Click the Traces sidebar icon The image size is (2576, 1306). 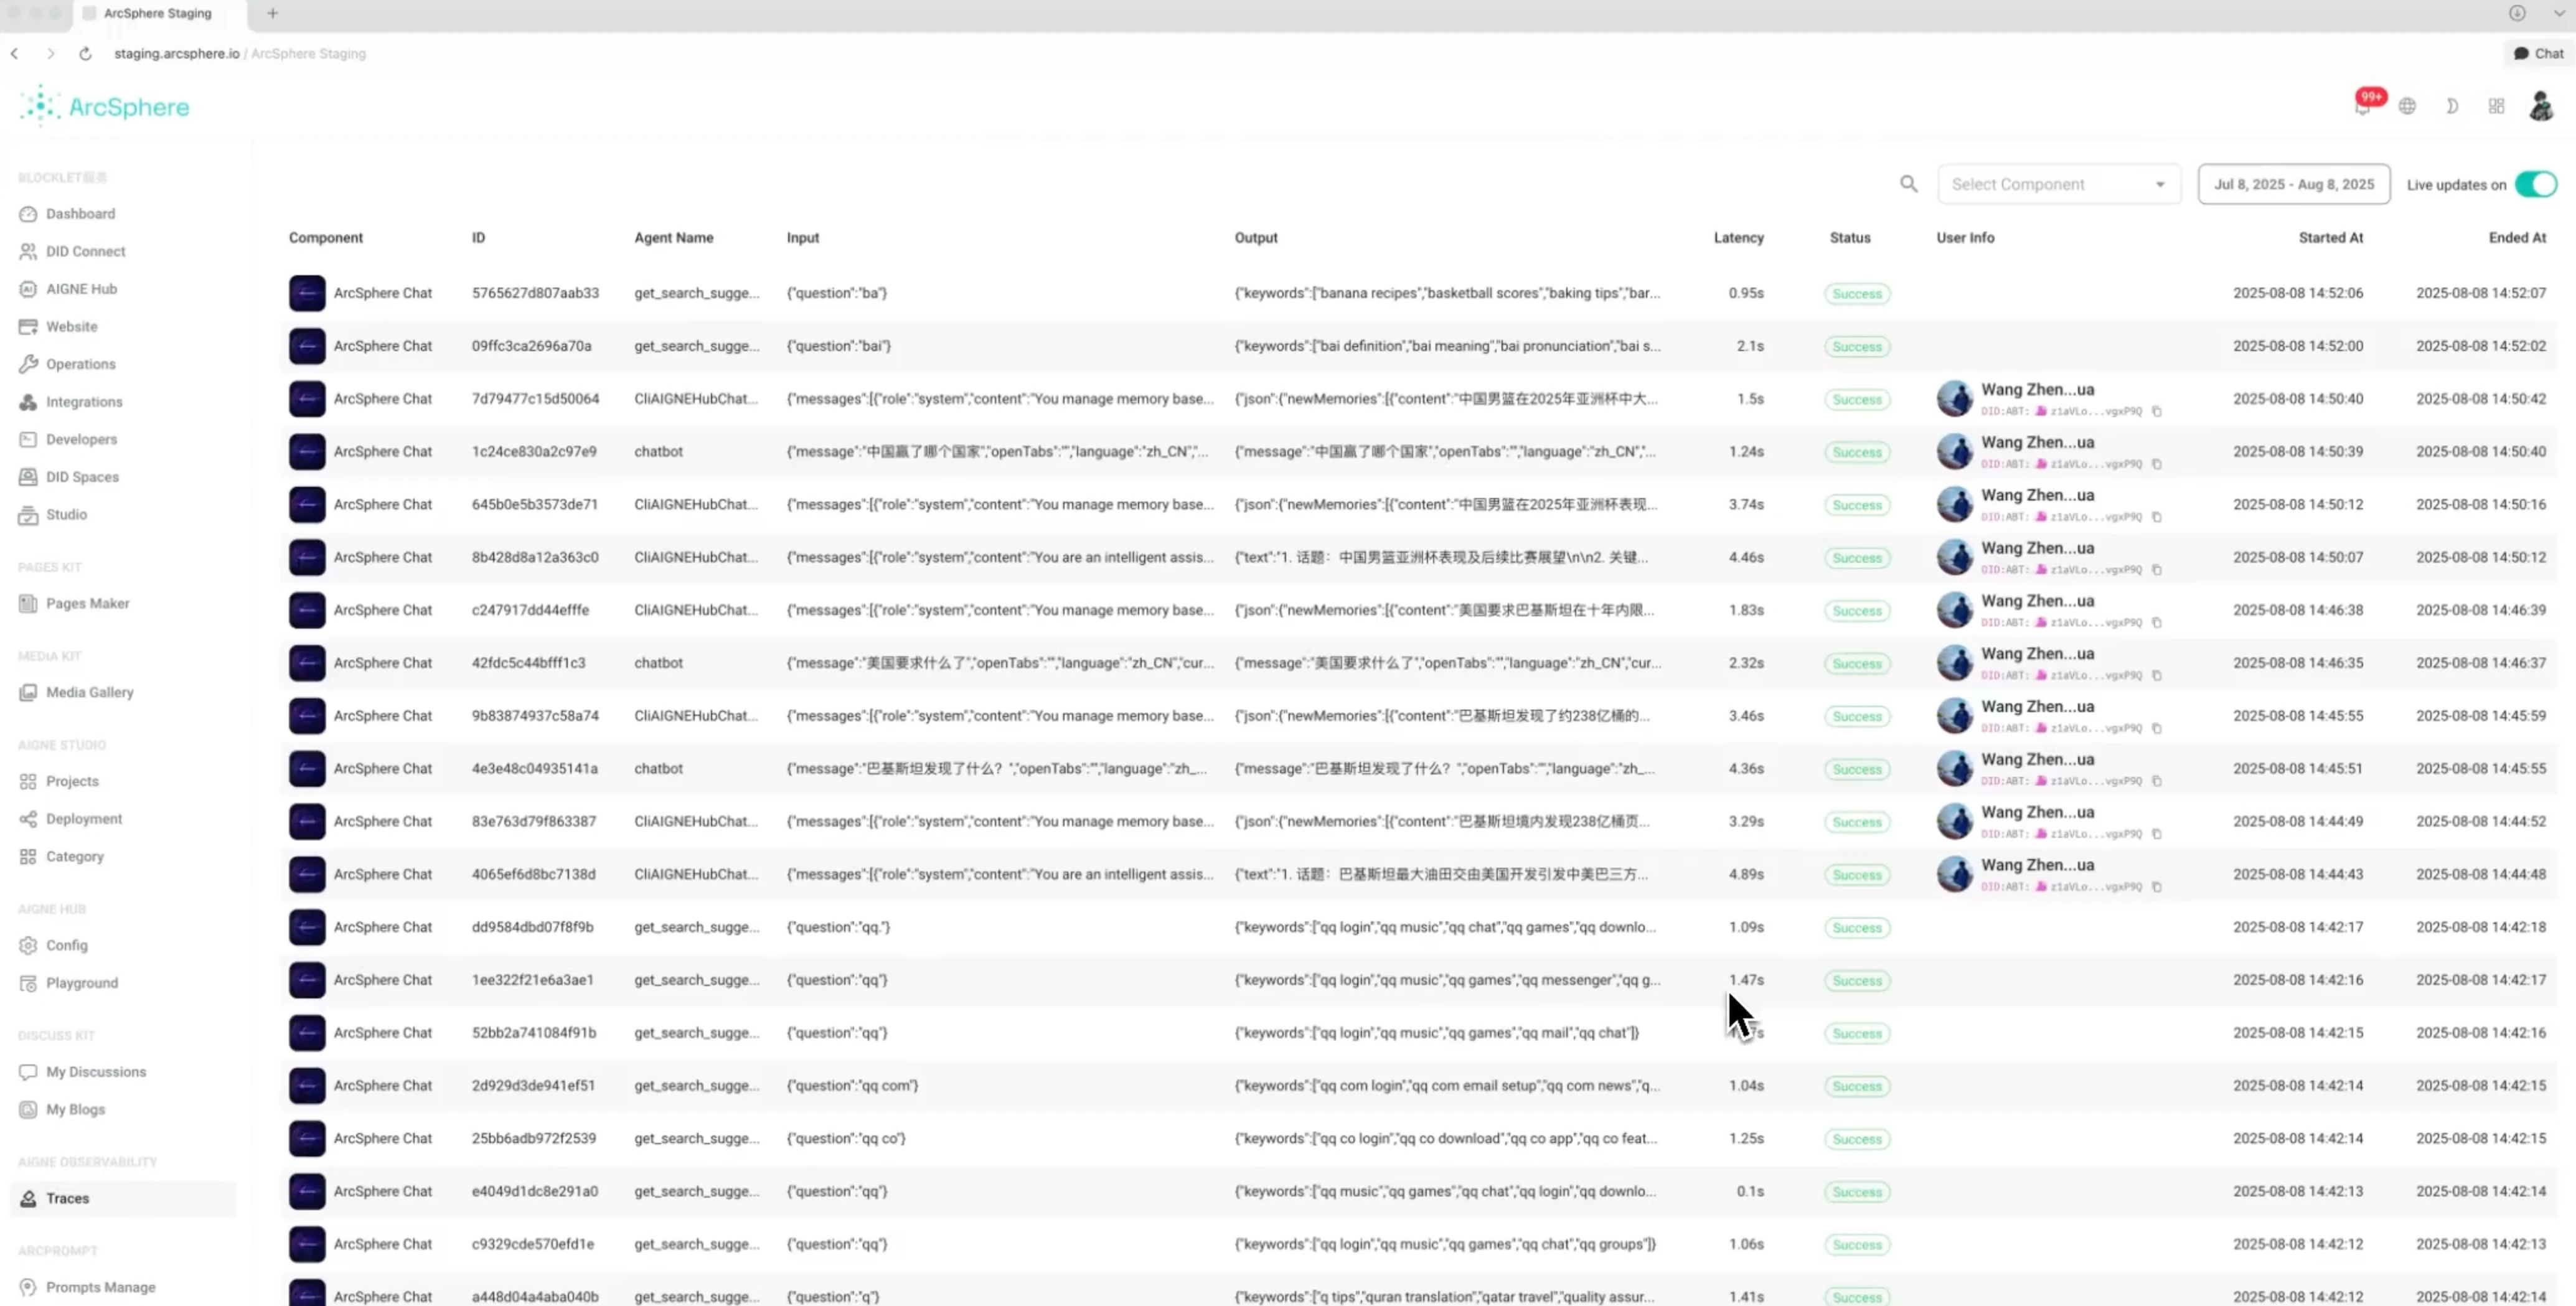(x=28, y=1198)
